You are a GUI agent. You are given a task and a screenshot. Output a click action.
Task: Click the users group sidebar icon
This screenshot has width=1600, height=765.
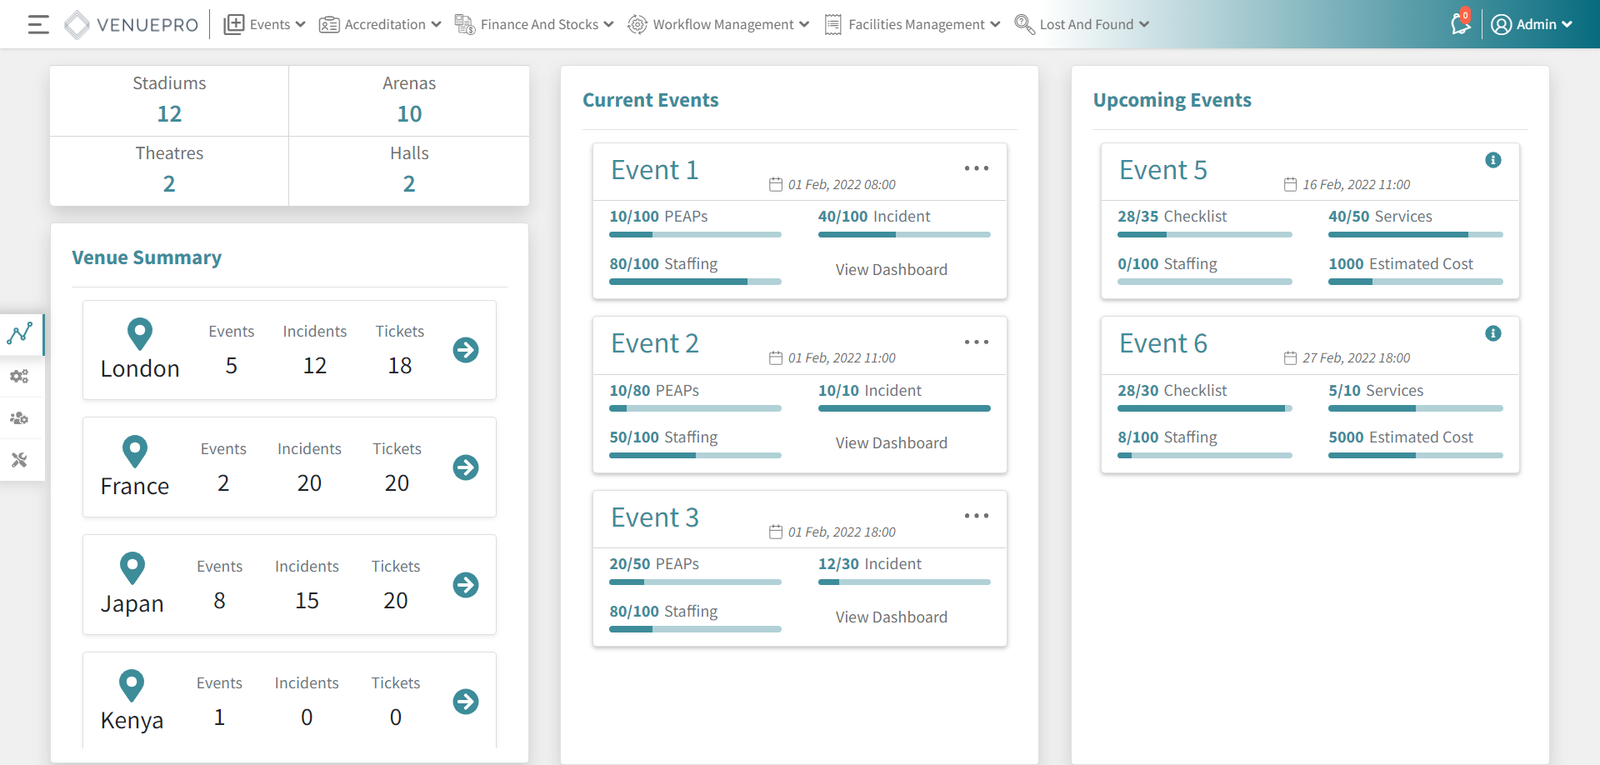[20, 418]
